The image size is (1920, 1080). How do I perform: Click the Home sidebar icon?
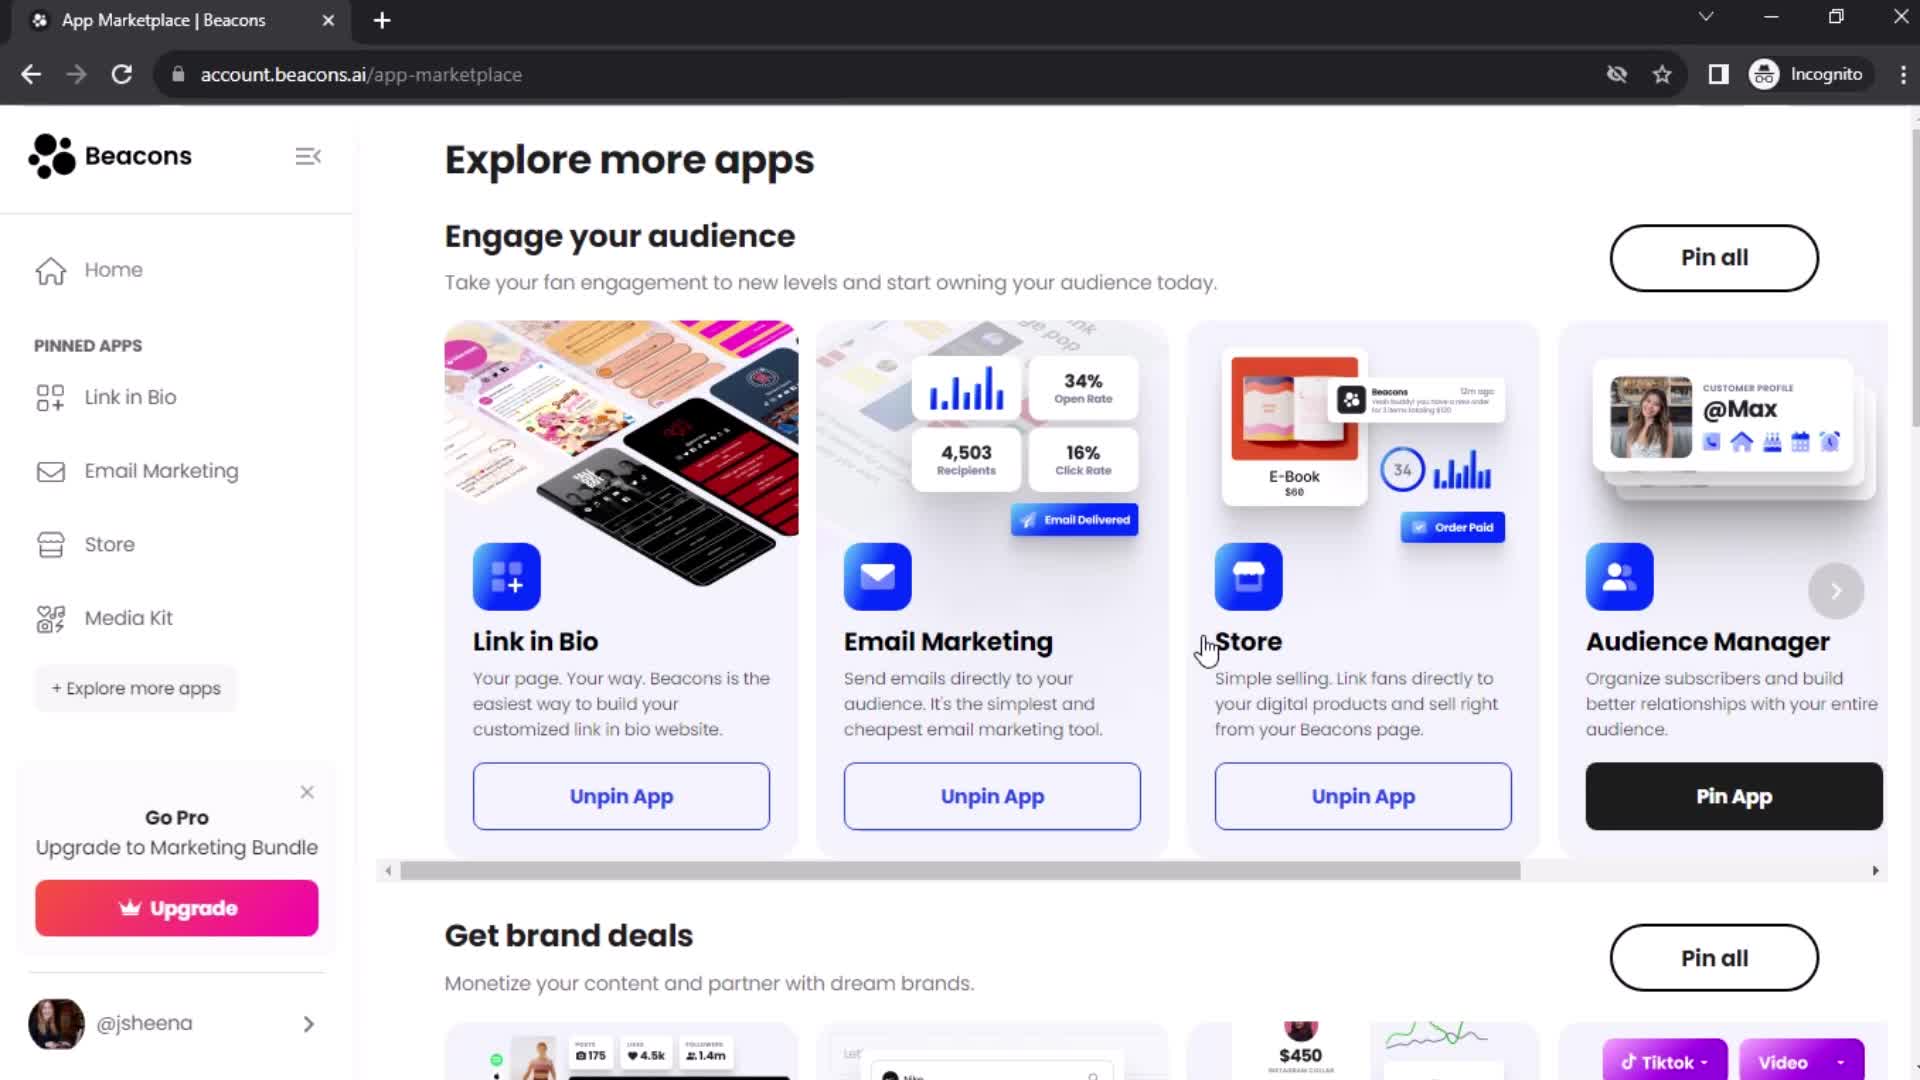49,269
